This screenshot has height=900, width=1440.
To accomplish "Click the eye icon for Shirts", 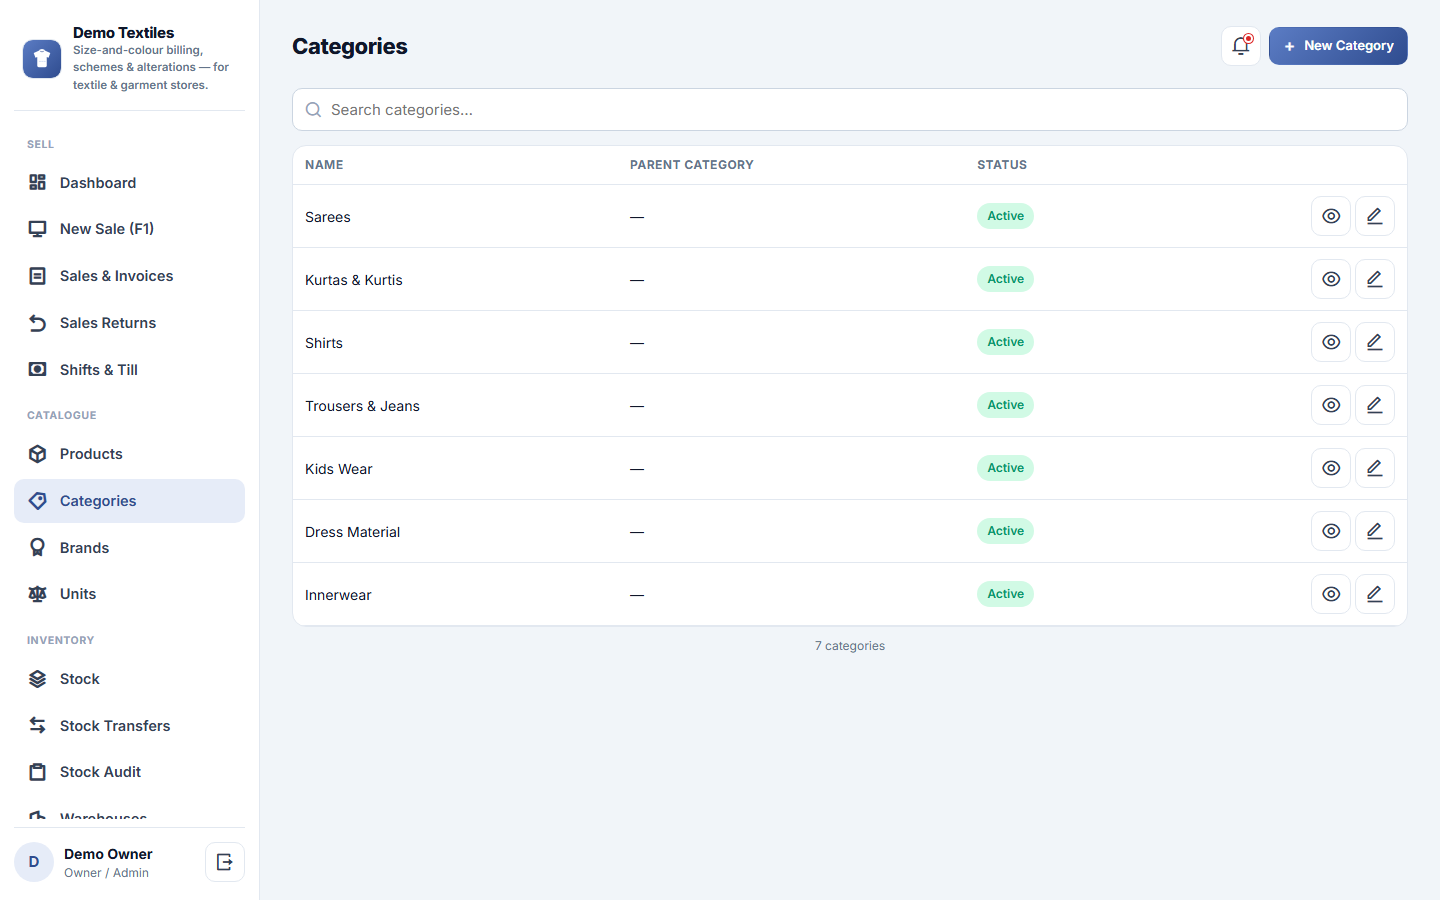I will (x=1331, y=342).
